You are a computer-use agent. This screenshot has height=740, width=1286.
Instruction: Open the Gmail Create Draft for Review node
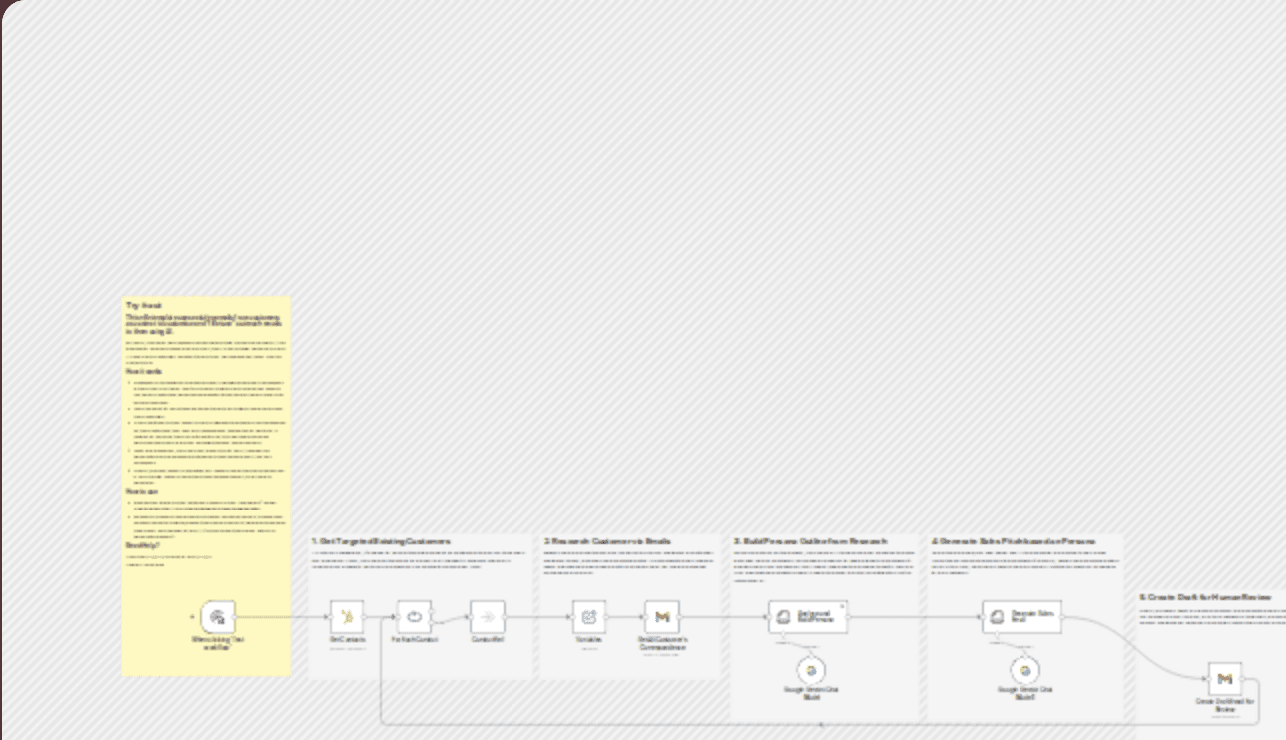[1224, 679]
